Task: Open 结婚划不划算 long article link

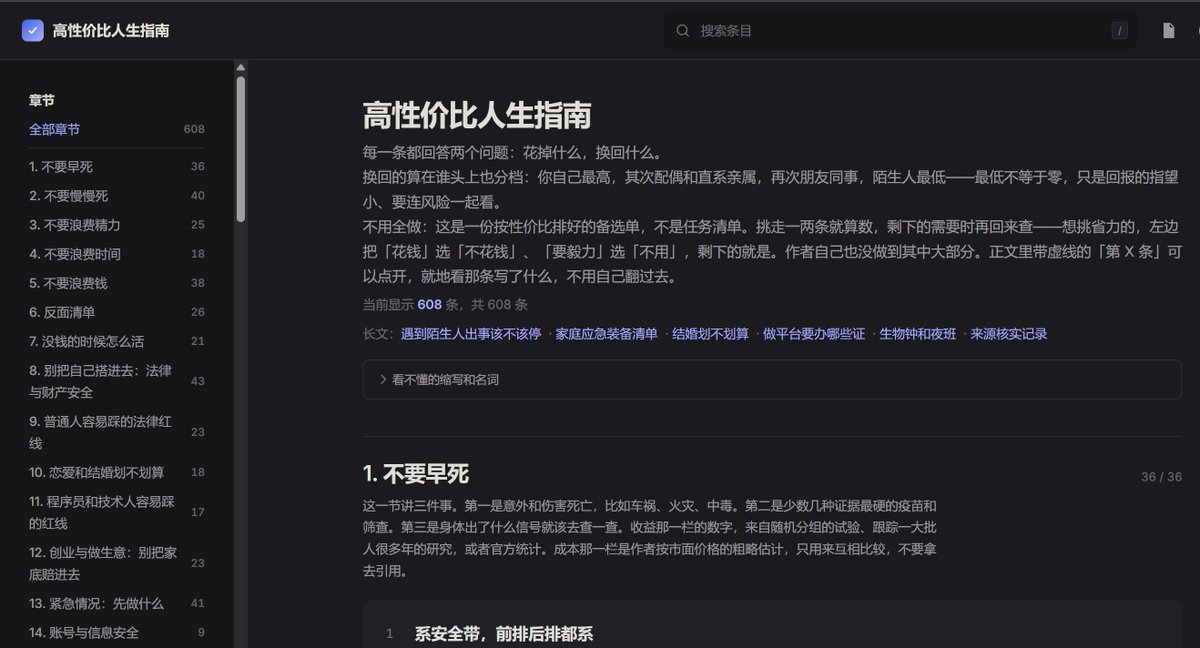Action: (710, 334)
